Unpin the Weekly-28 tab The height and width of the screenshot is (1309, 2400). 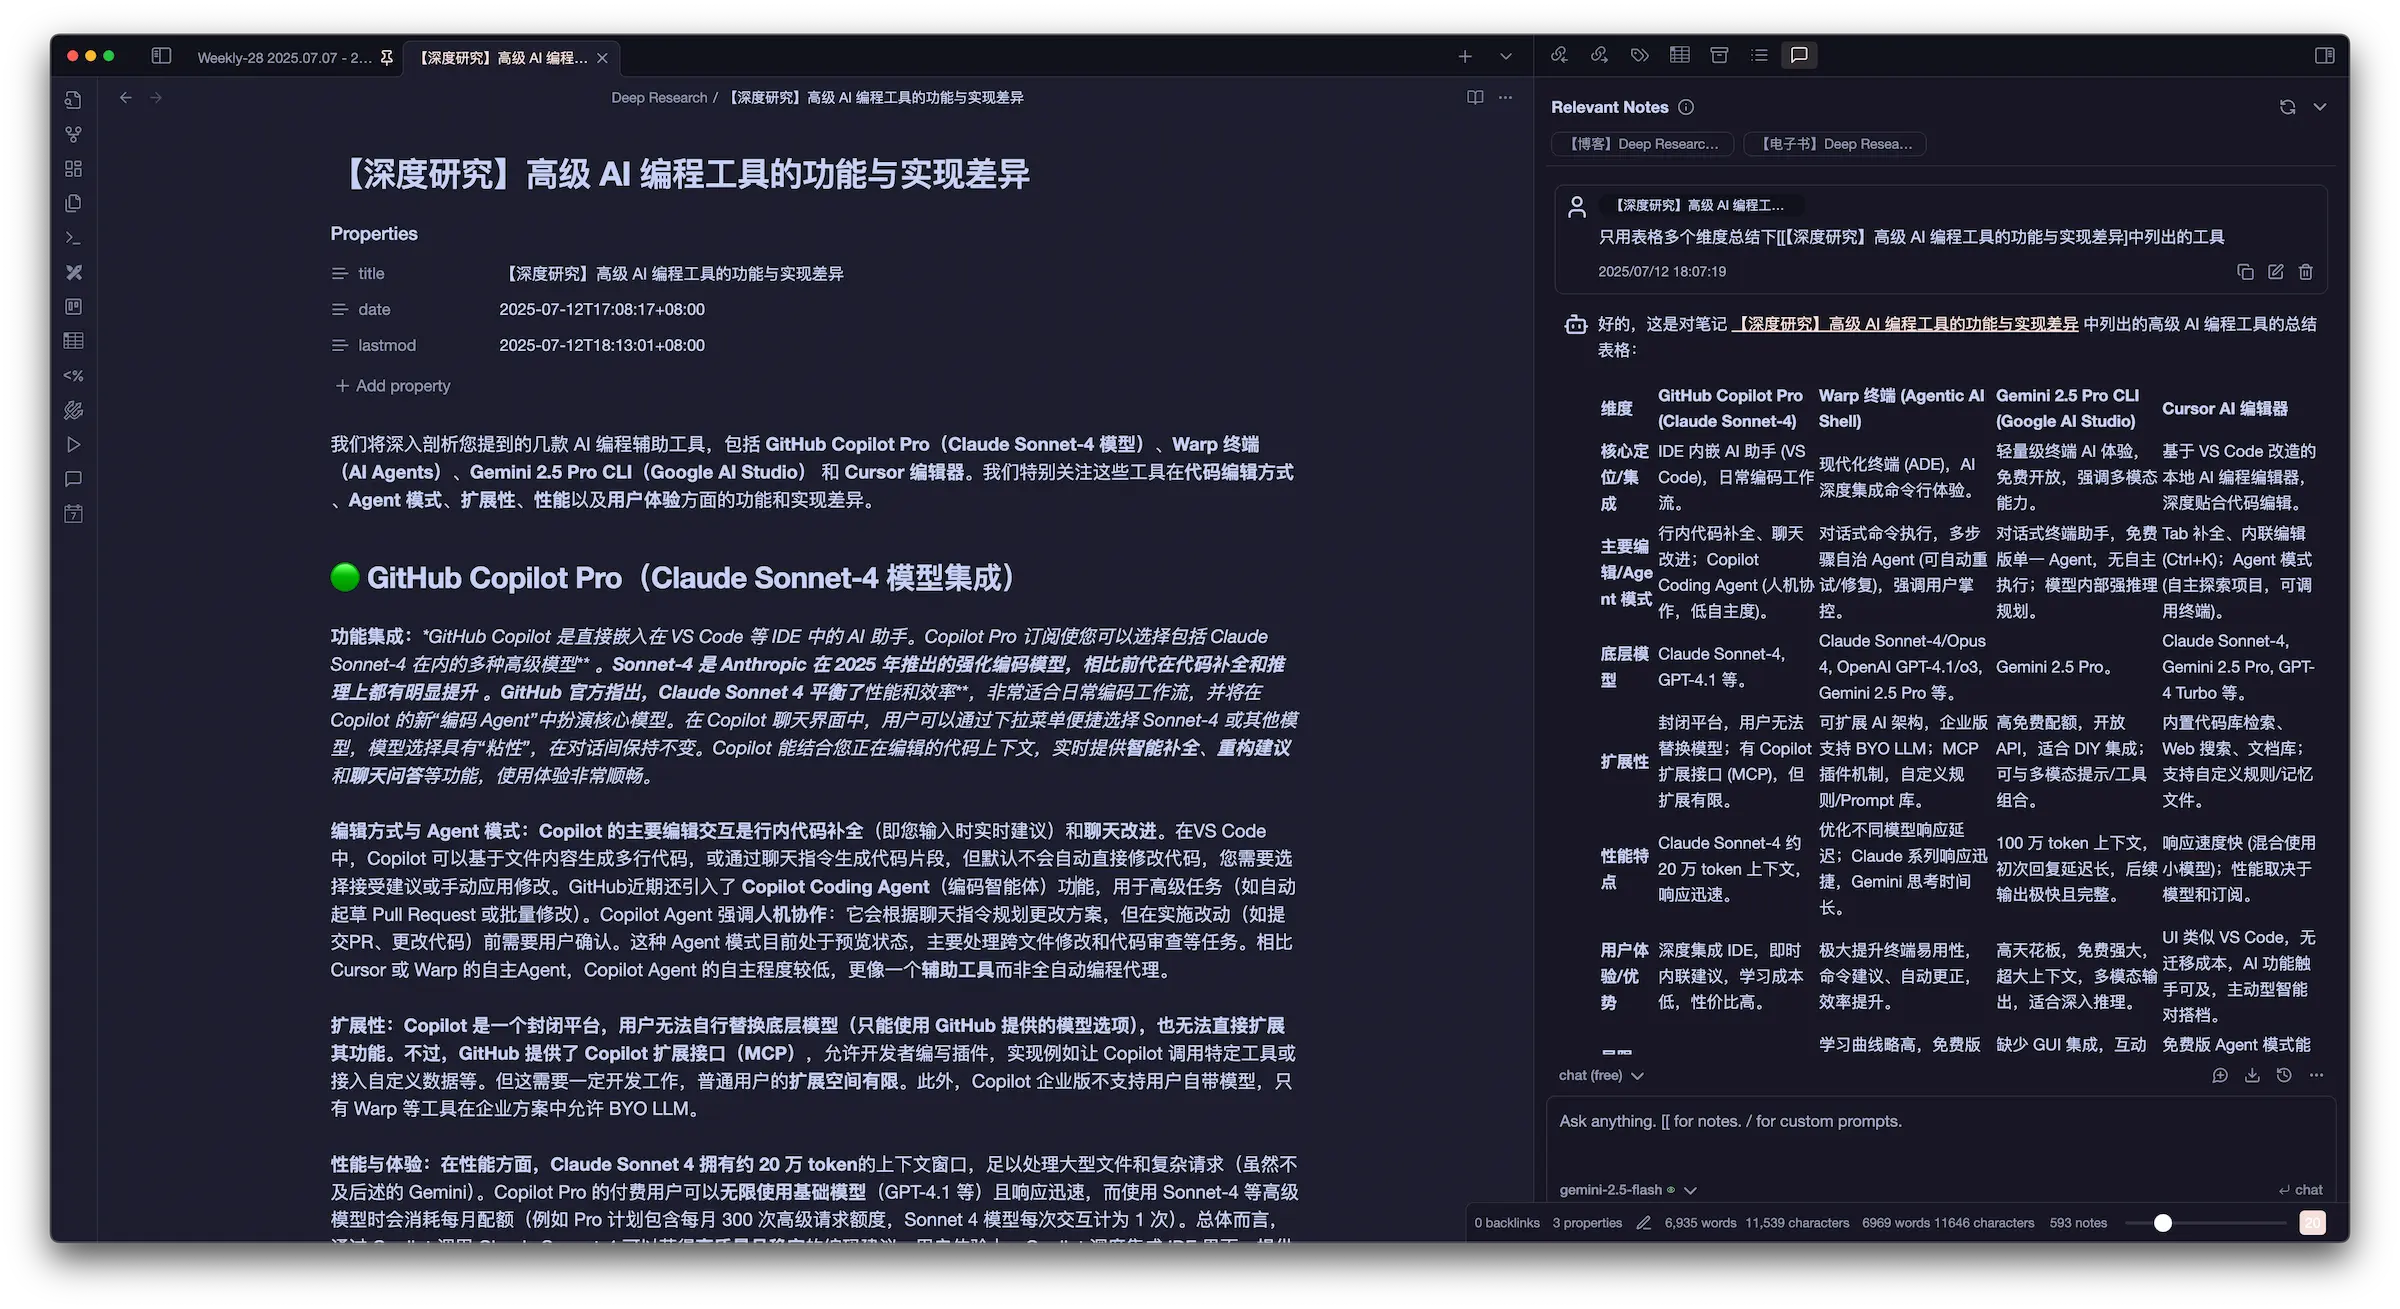pyautogui.click(x=387, y=58)
